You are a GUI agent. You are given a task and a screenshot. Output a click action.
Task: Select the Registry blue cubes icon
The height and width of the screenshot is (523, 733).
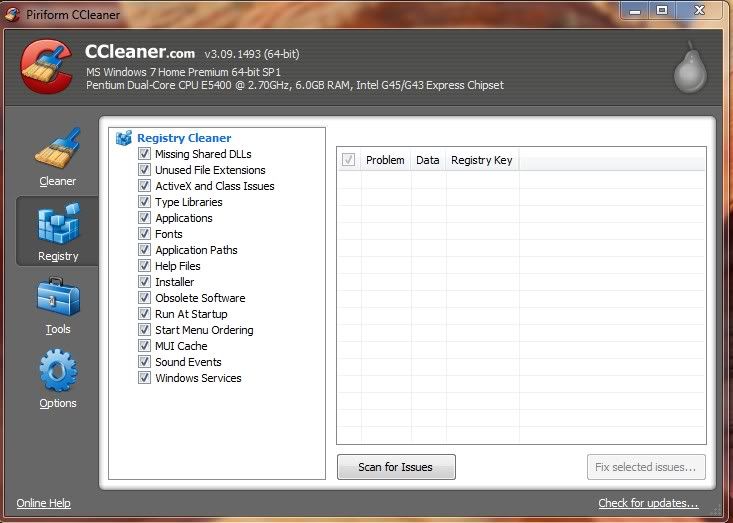58,223
